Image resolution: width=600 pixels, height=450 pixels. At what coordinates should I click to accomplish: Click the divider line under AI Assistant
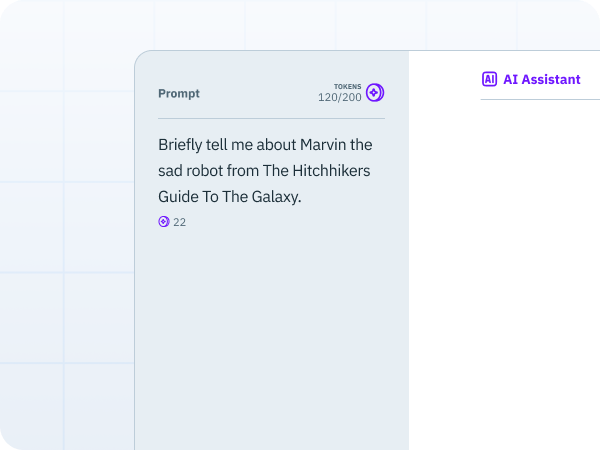coord(540,99)
